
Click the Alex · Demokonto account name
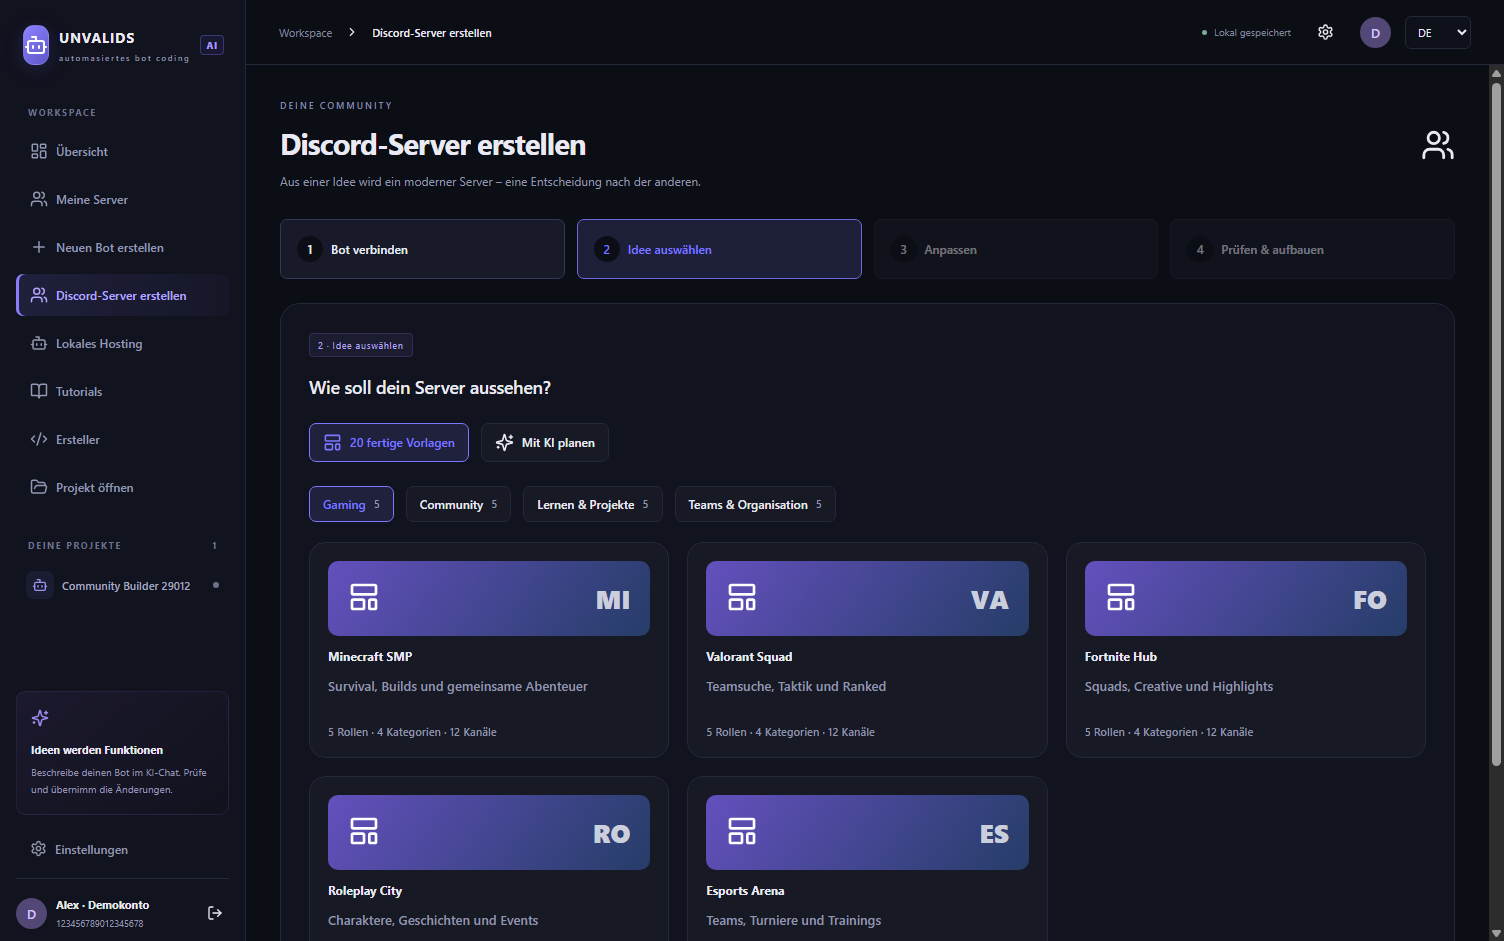point(102,905)
